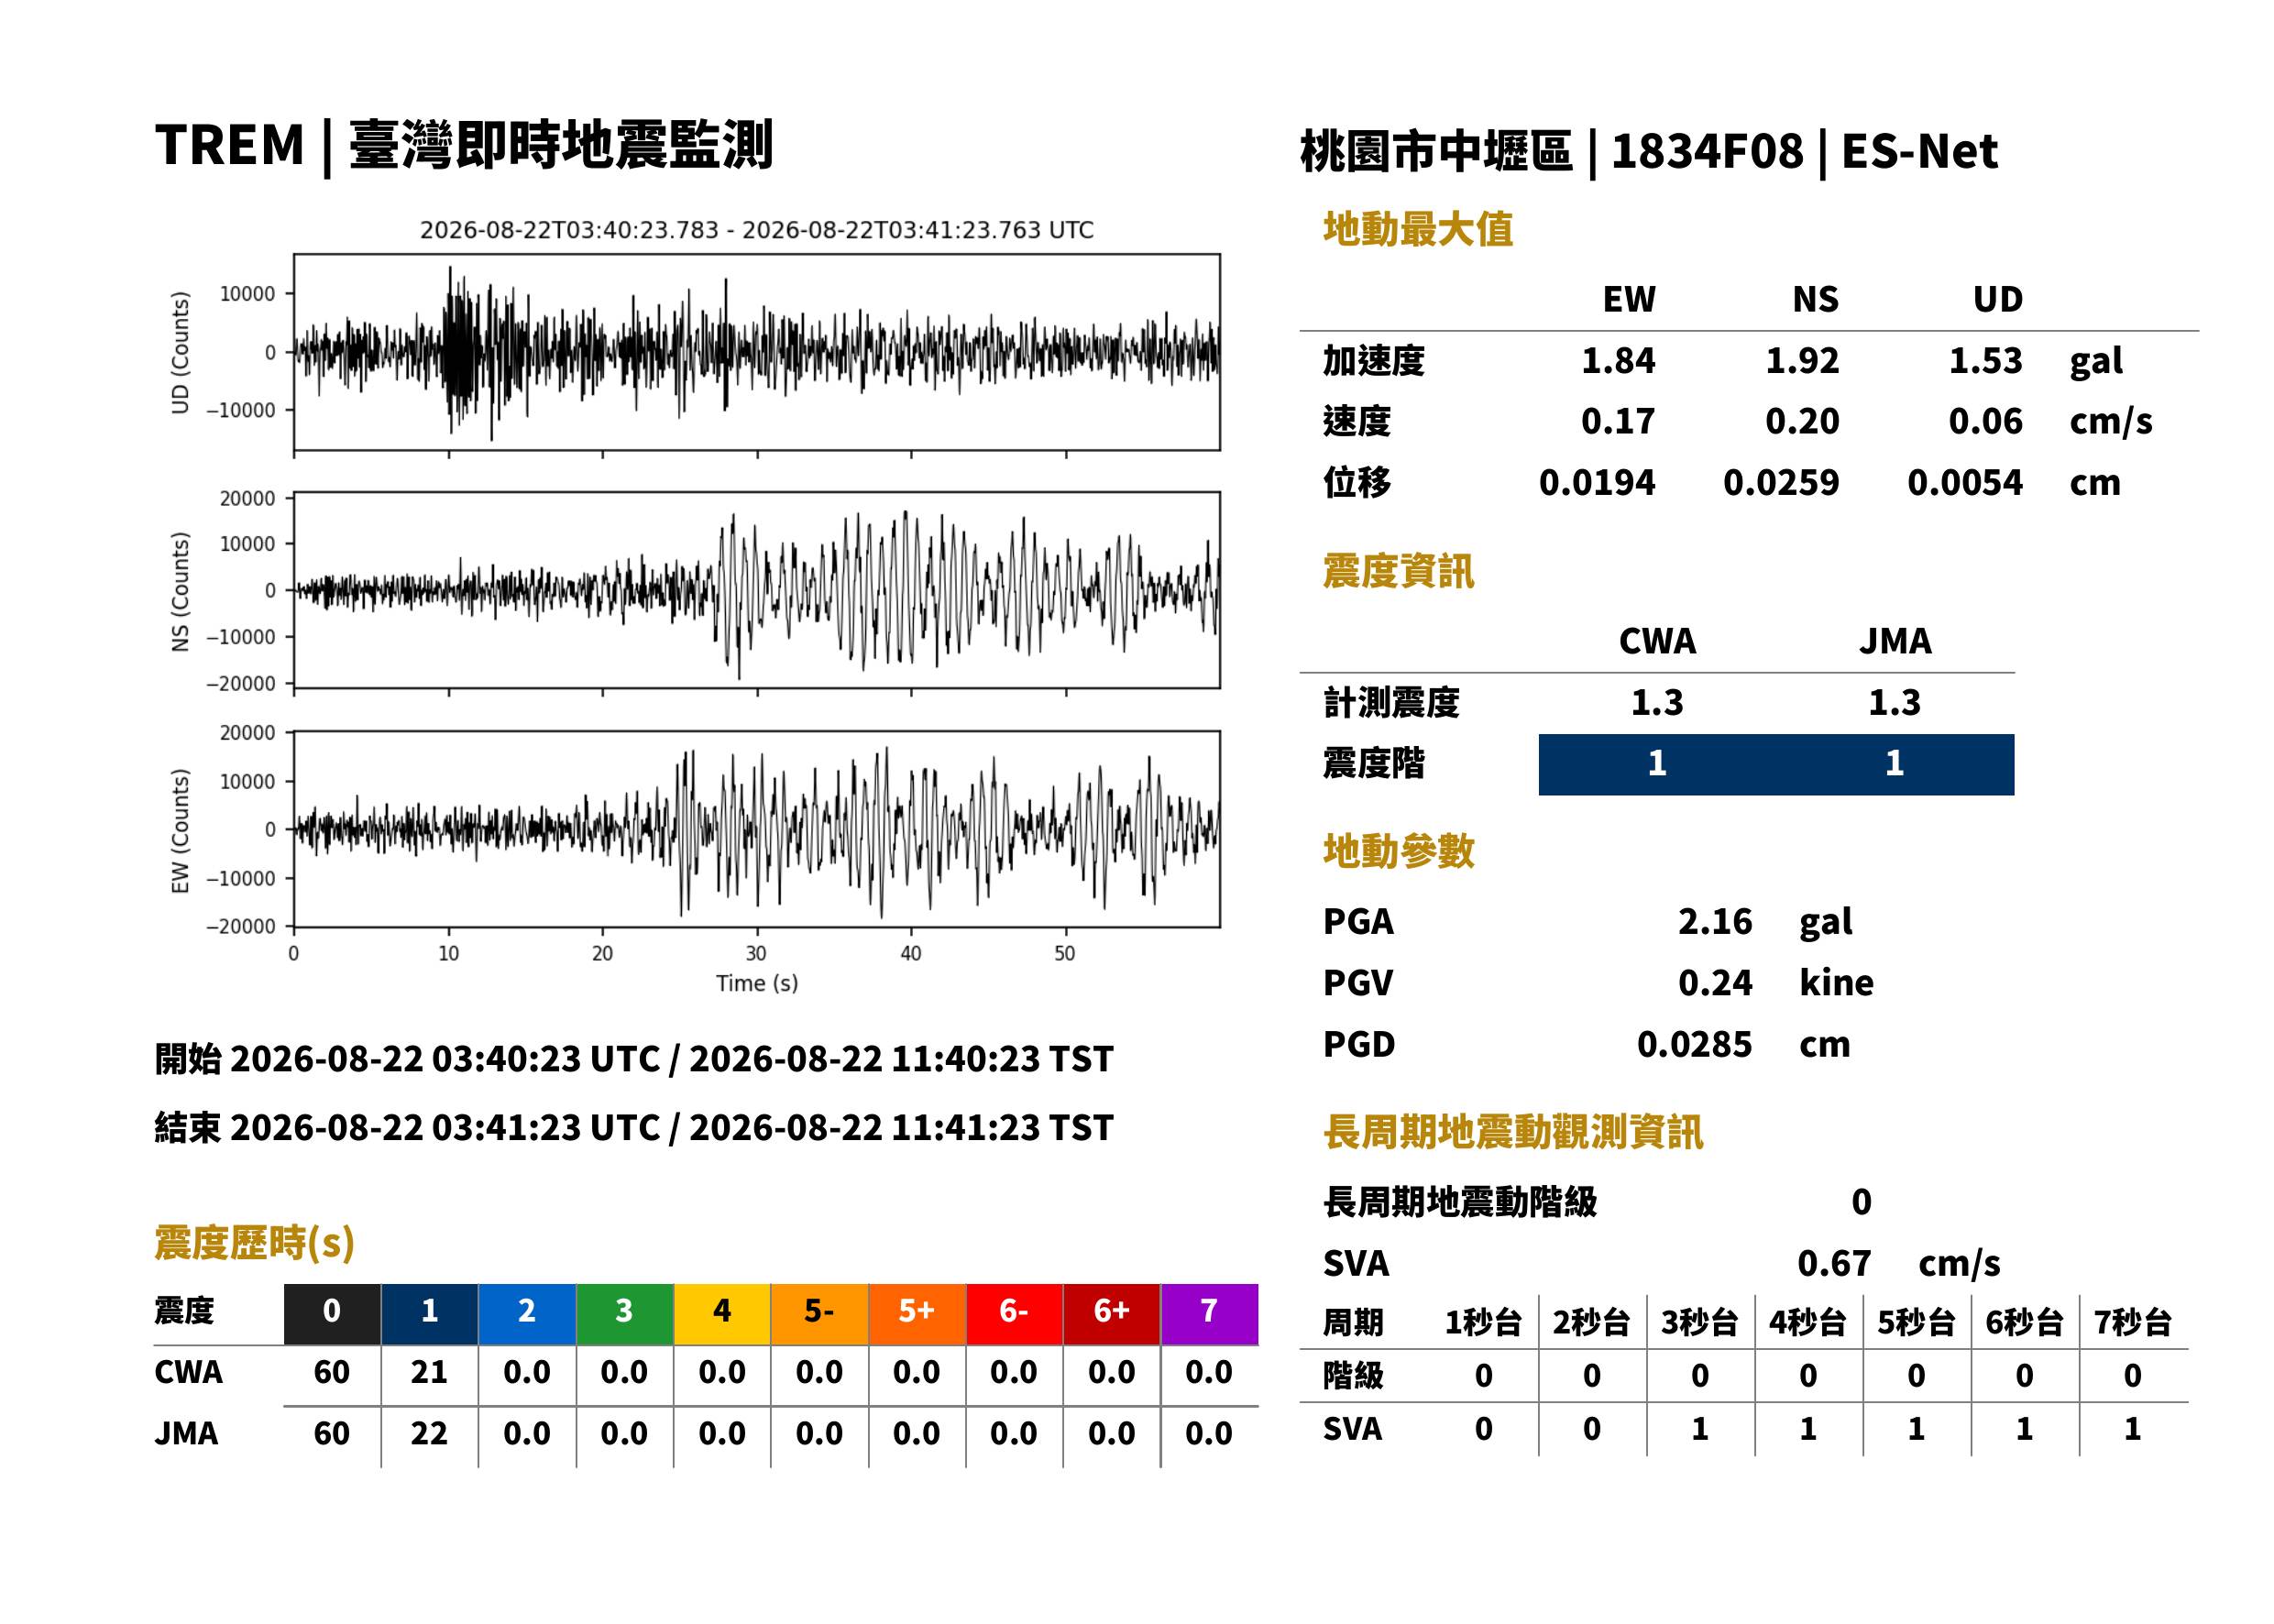Click the red 6- intensity swatch
This screenshot has height=1624, width=2274.
click(x=1014, y=1314)
